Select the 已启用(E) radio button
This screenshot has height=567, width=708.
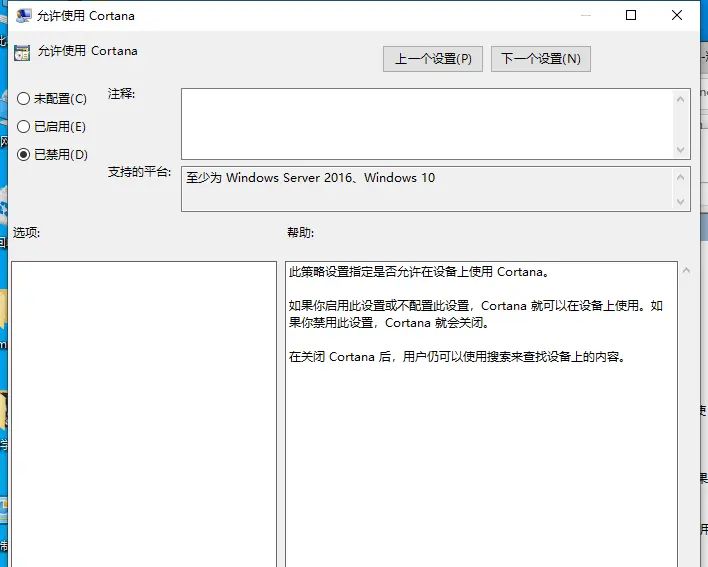point(51,127)
